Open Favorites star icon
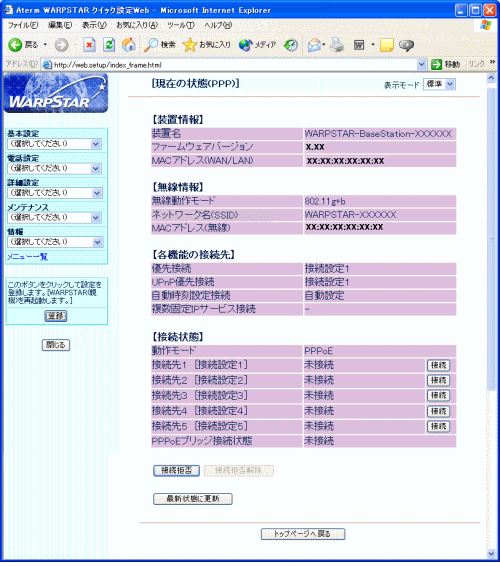 click(x=190, y=45)
